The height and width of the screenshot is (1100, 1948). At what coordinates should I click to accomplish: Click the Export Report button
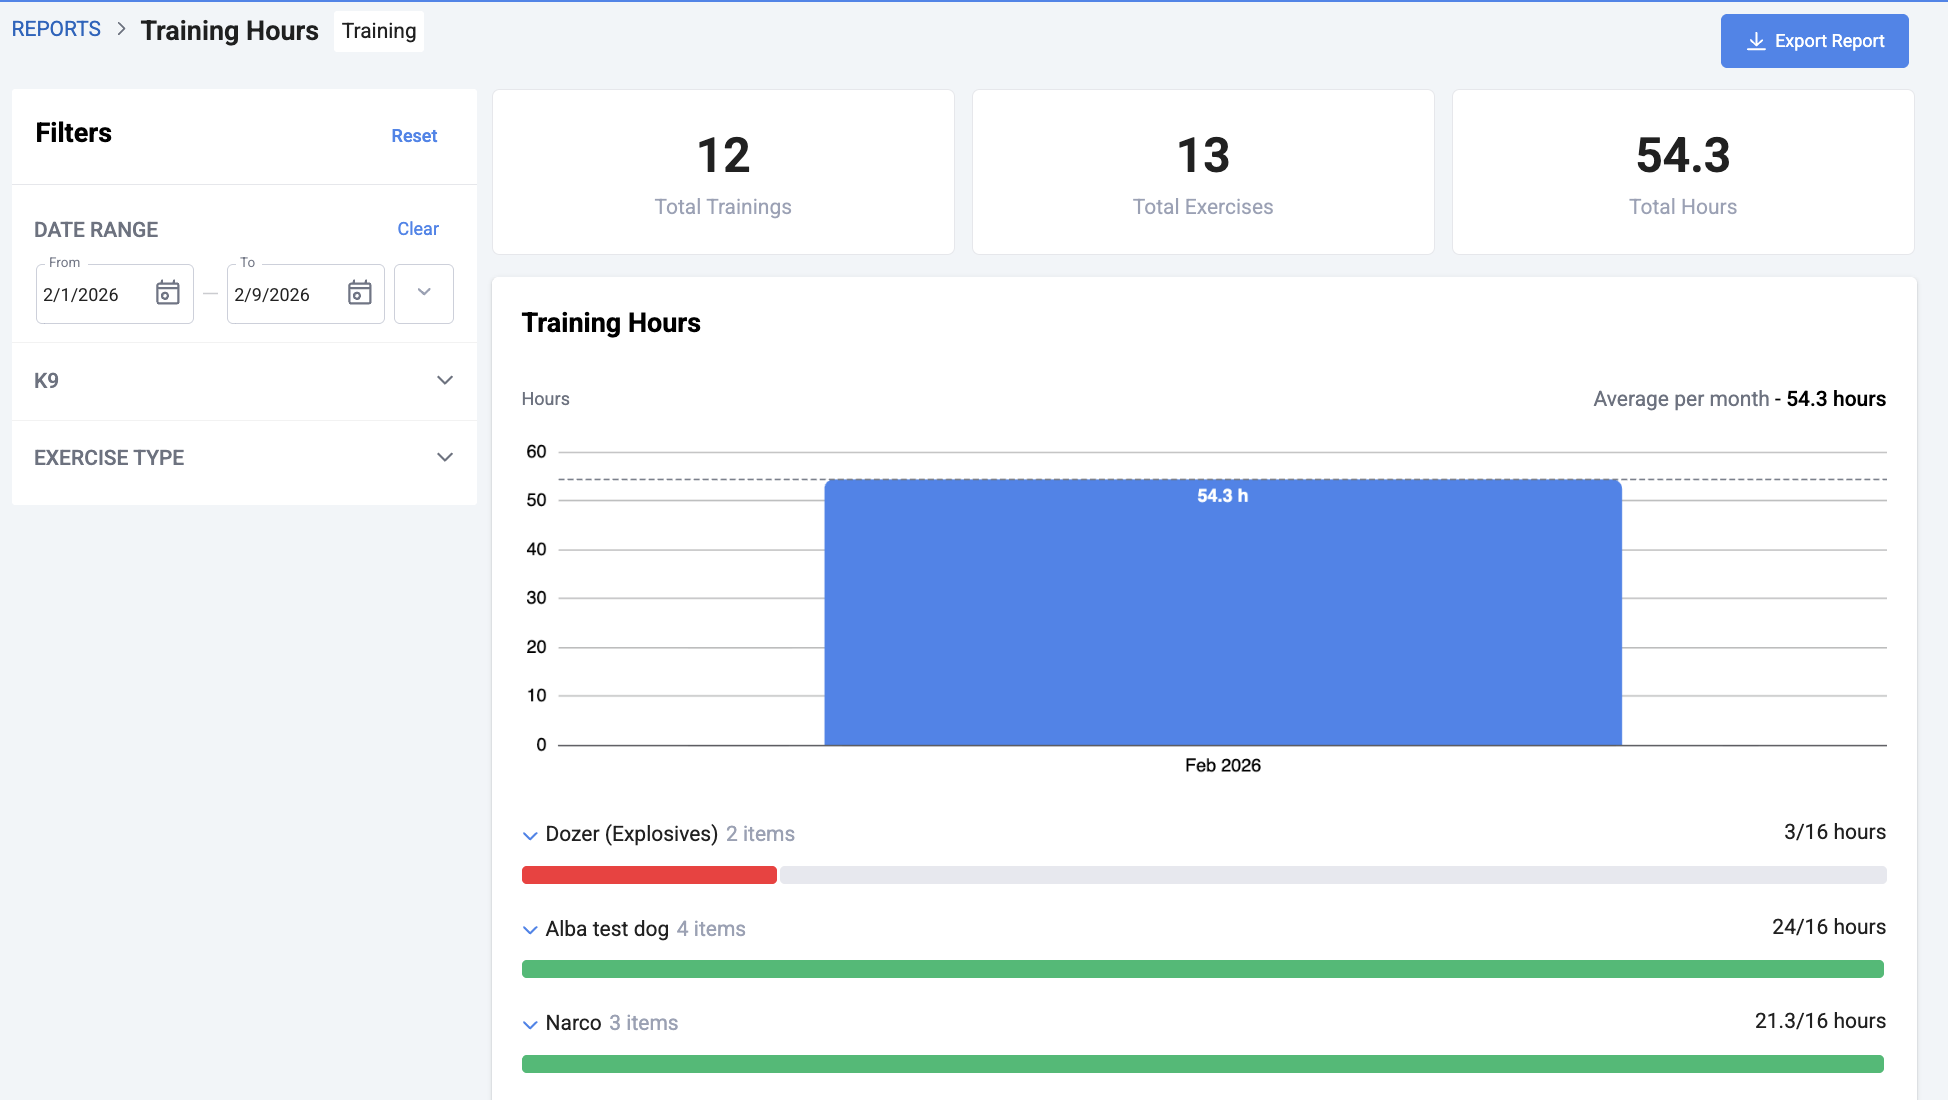(1814, 41)
